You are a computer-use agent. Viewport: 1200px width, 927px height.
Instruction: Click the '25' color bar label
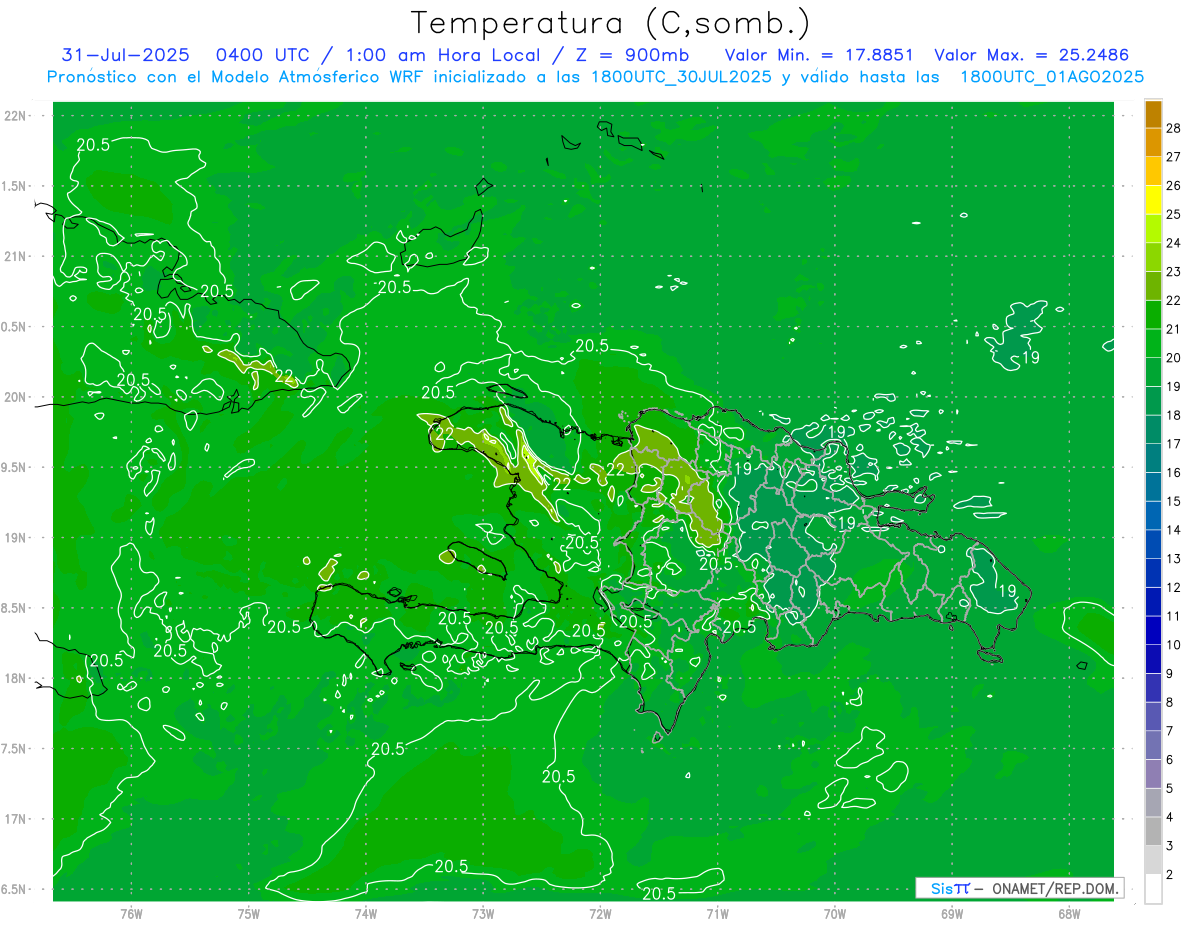point(1174,214)
